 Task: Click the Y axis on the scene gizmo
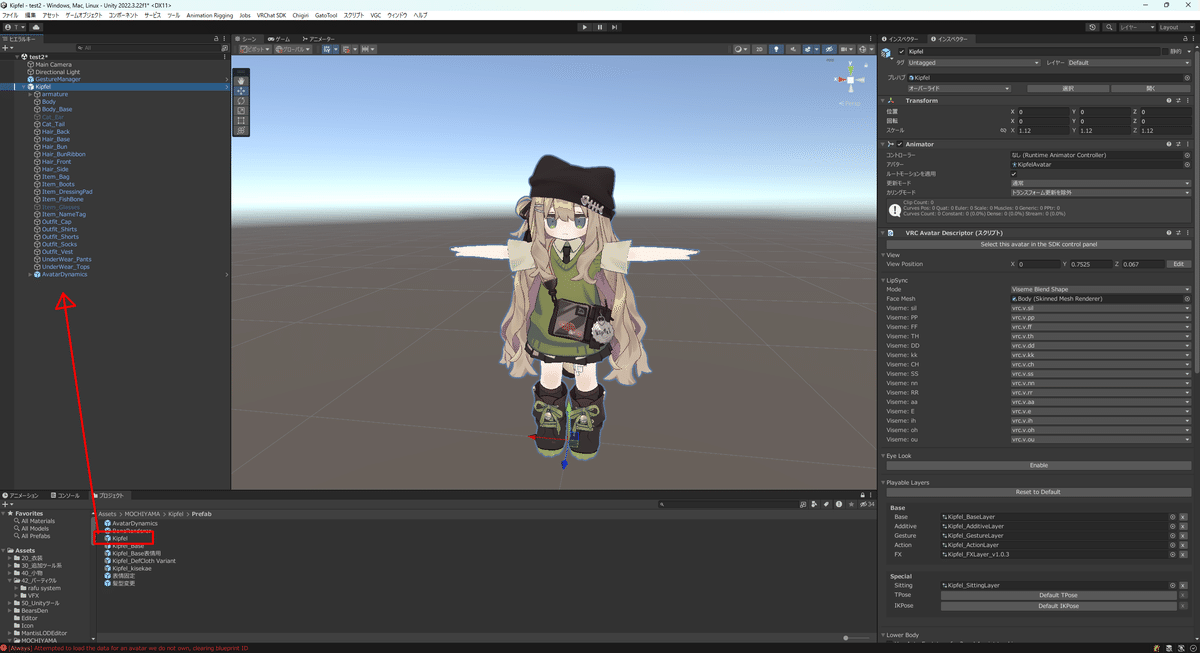tap(851, 69)
